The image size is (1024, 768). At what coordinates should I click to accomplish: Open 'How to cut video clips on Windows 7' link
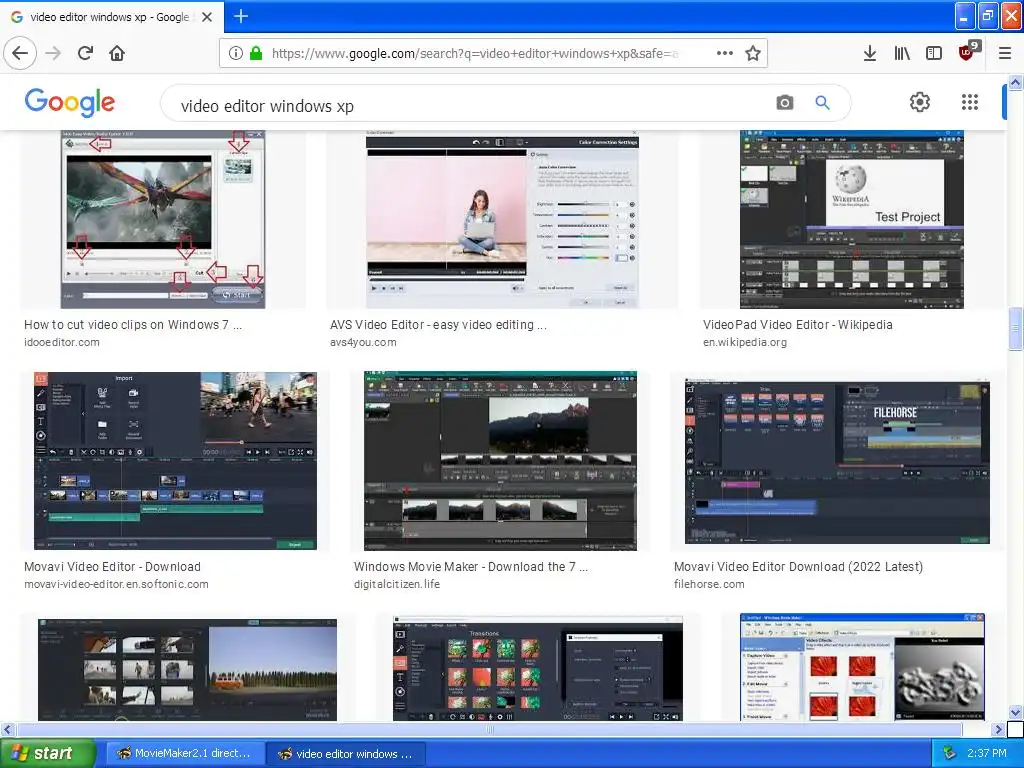pyautogui.click(x=133, y=325)
